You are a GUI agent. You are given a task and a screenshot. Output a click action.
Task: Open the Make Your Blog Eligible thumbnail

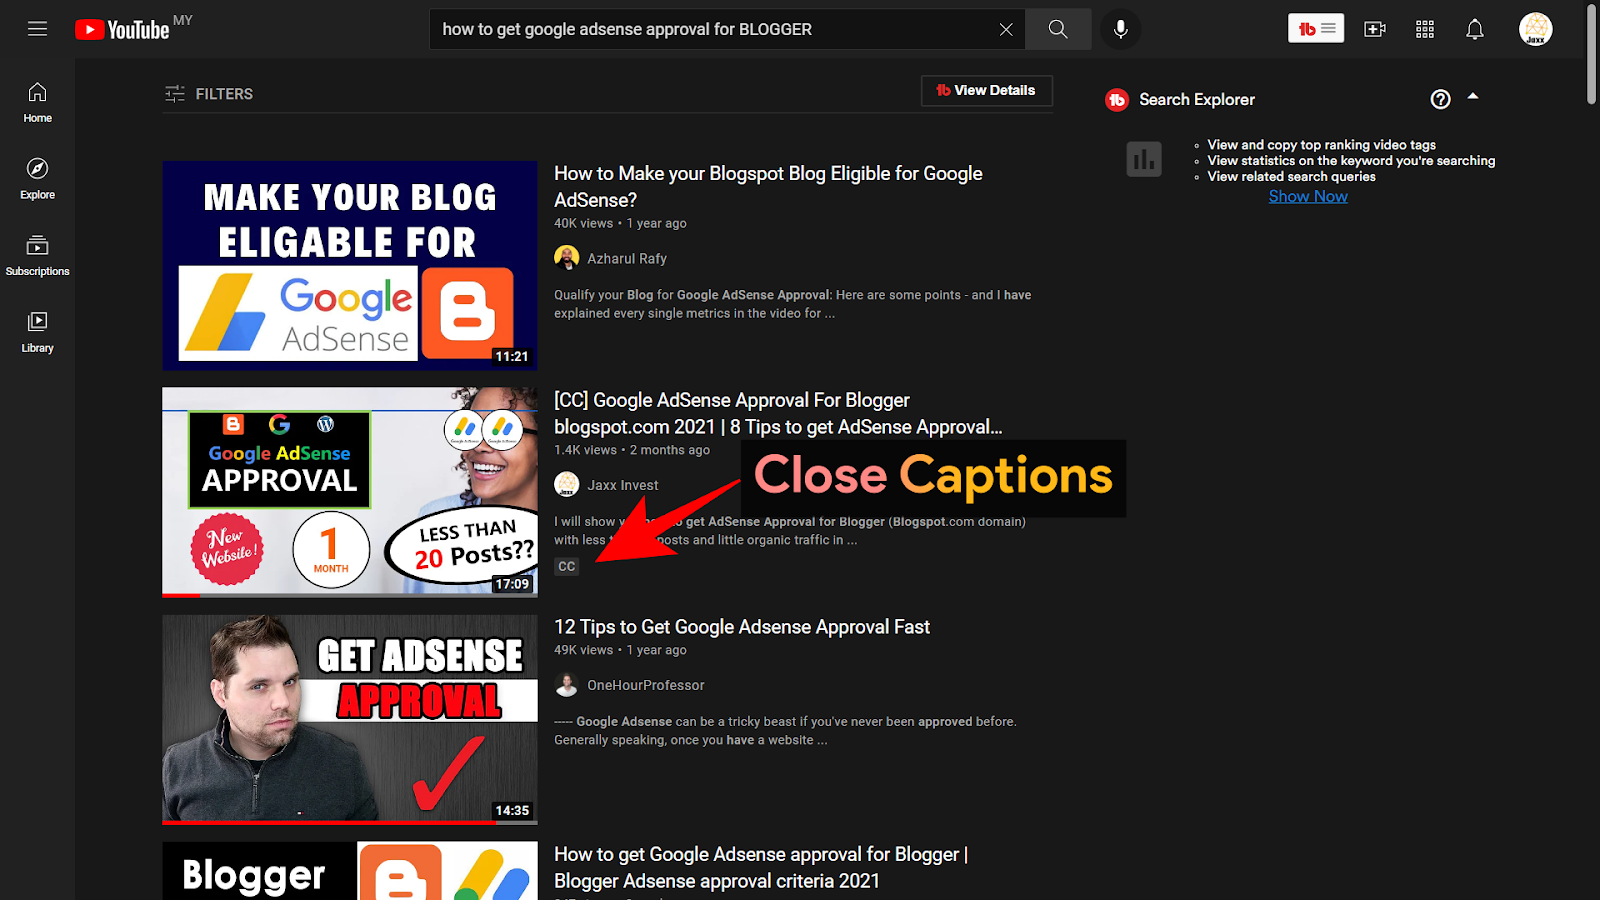(x=350, y=266)
